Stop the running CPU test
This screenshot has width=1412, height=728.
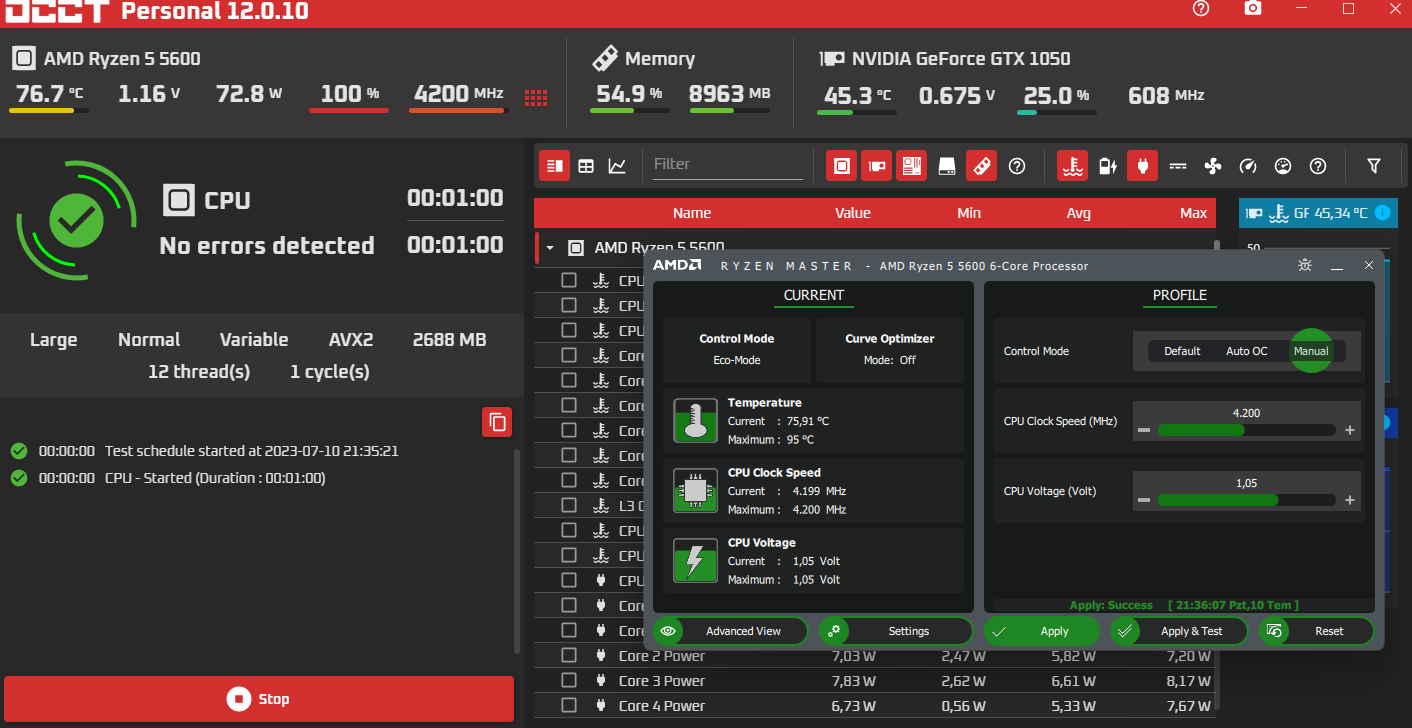(259, 699)
